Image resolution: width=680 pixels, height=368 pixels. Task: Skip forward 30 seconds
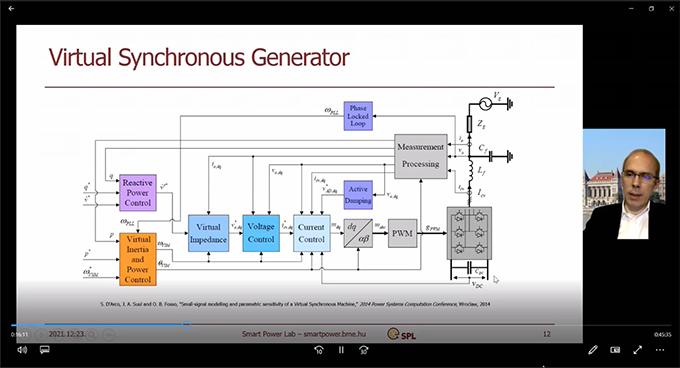[x=363, y=350]
